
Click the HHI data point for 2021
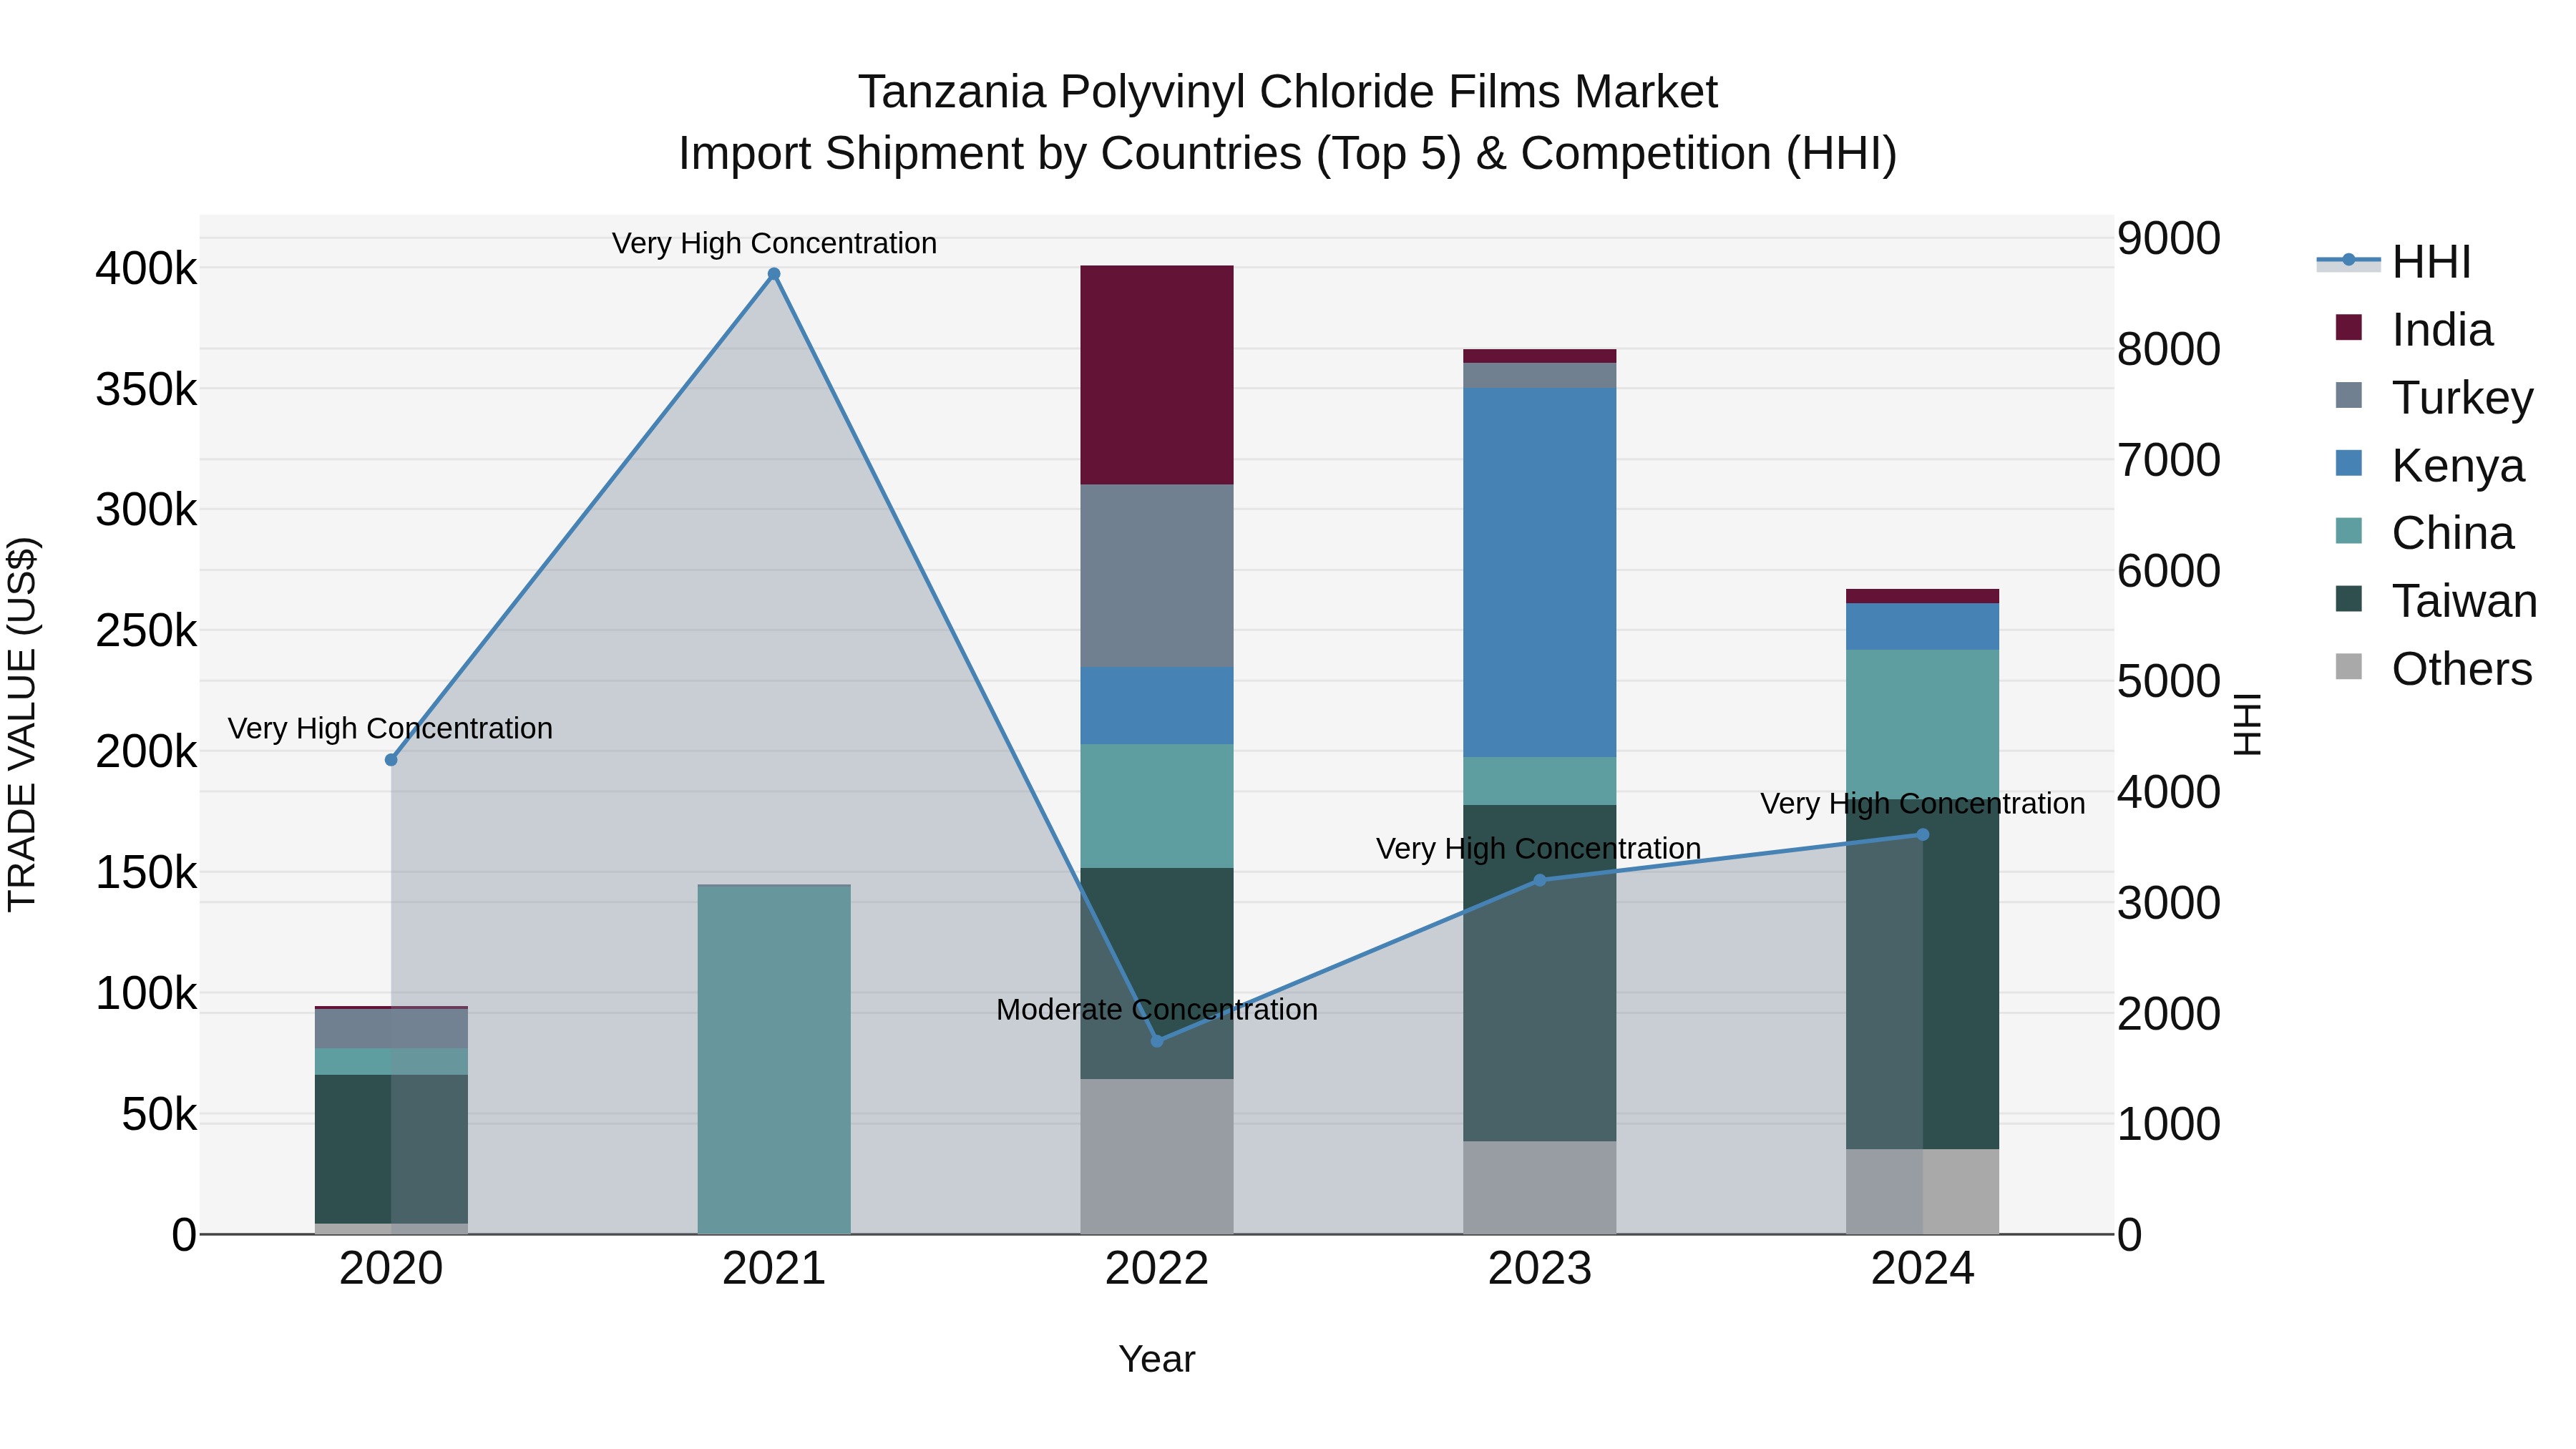[x=774, y=274]
